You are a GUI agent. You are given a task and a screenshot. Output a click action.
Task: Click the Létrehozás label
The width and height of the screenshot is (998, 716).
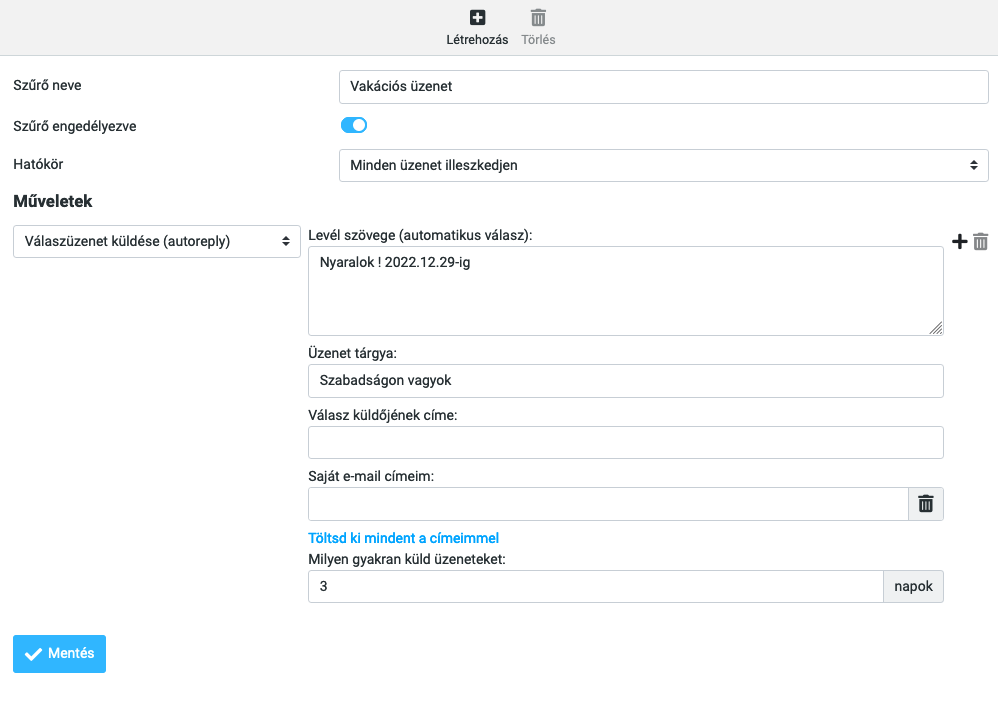[x=477, y=39]
